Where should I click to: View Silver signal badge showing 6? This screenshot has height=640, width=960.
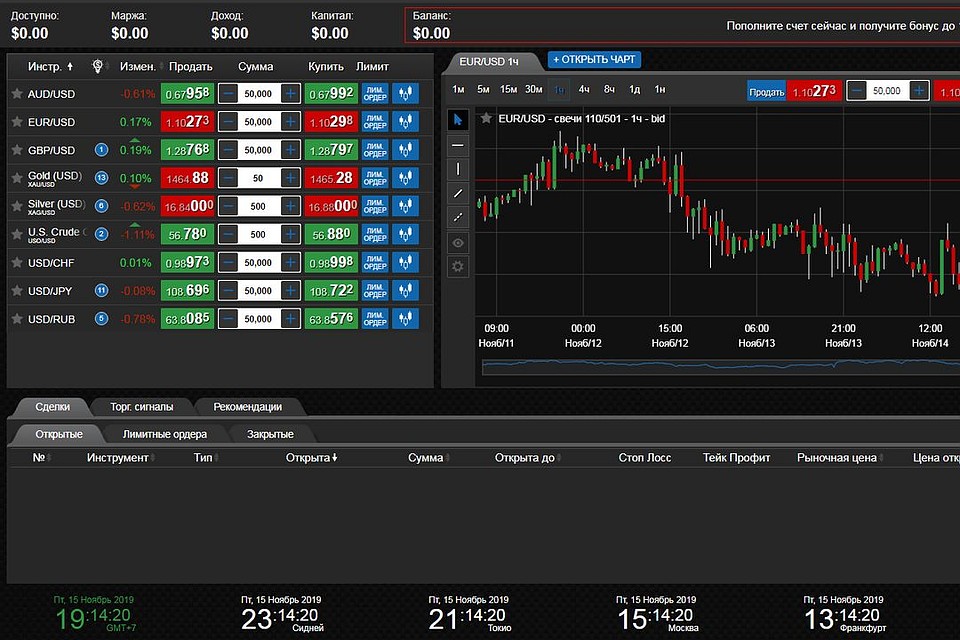point(102,206)
